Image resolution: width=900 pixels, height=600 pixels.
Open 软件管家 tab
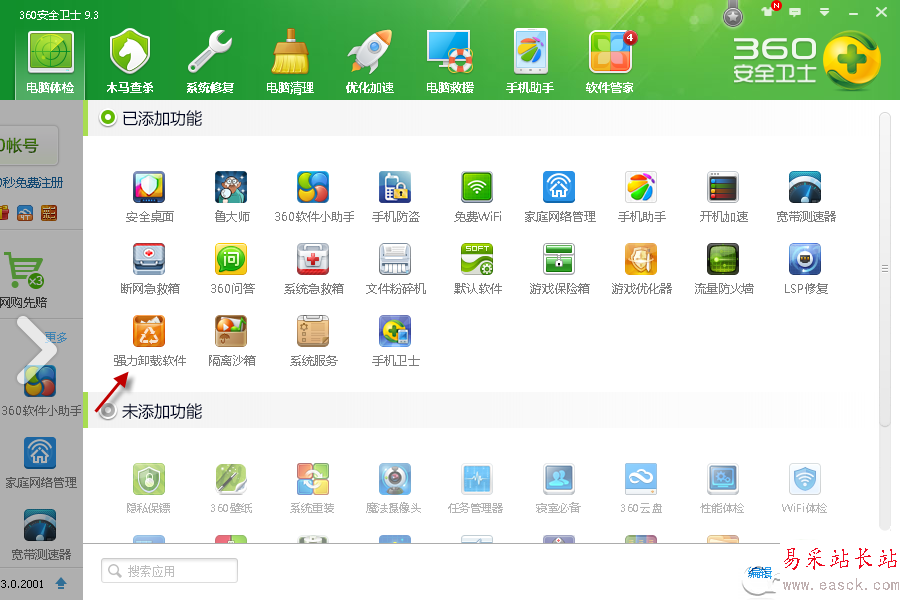(610, 63)
